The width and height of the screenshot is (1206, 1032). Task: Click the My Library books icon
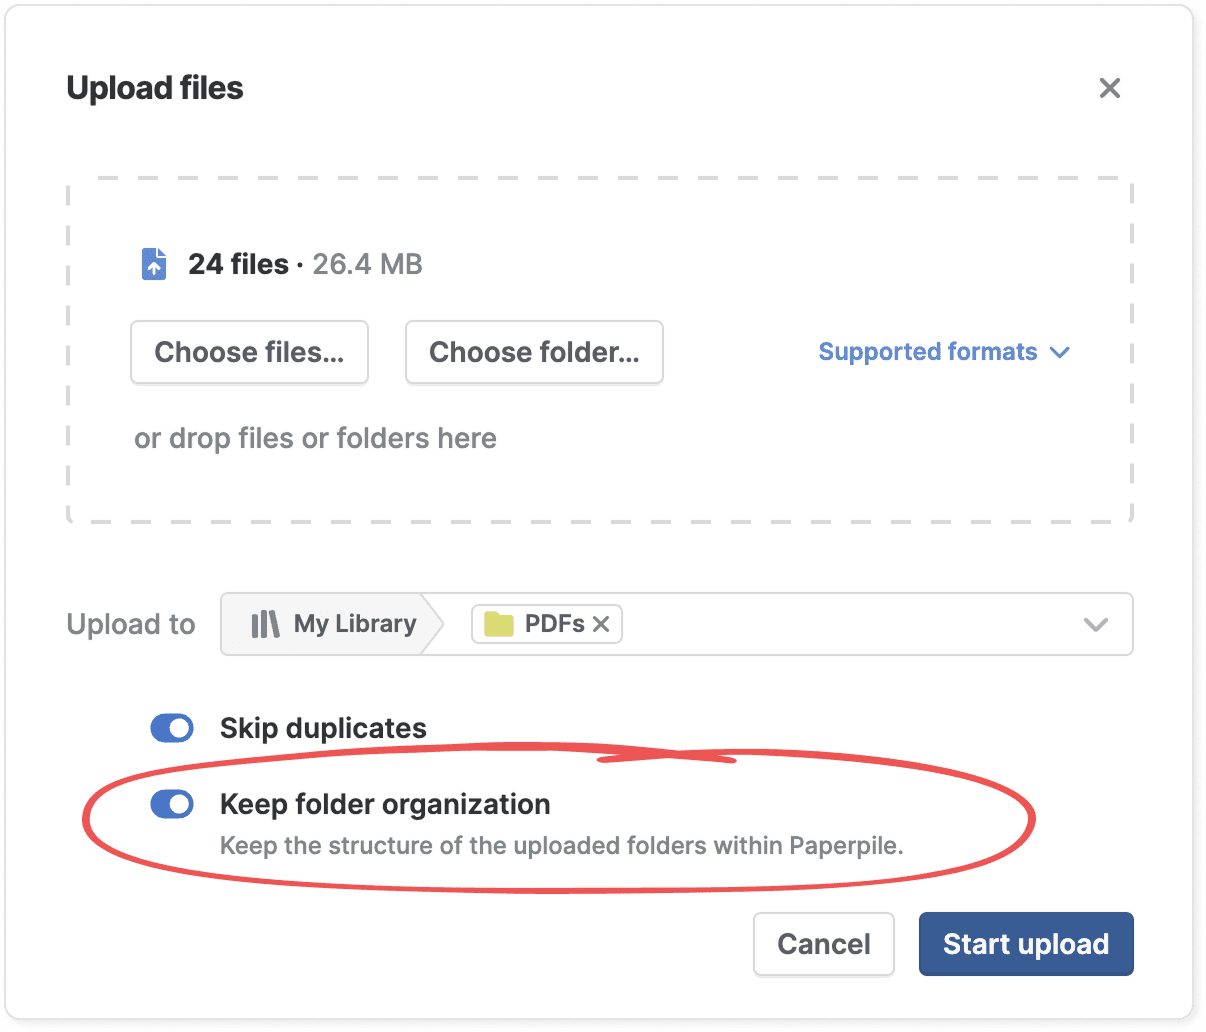click(x=265, y=624)
